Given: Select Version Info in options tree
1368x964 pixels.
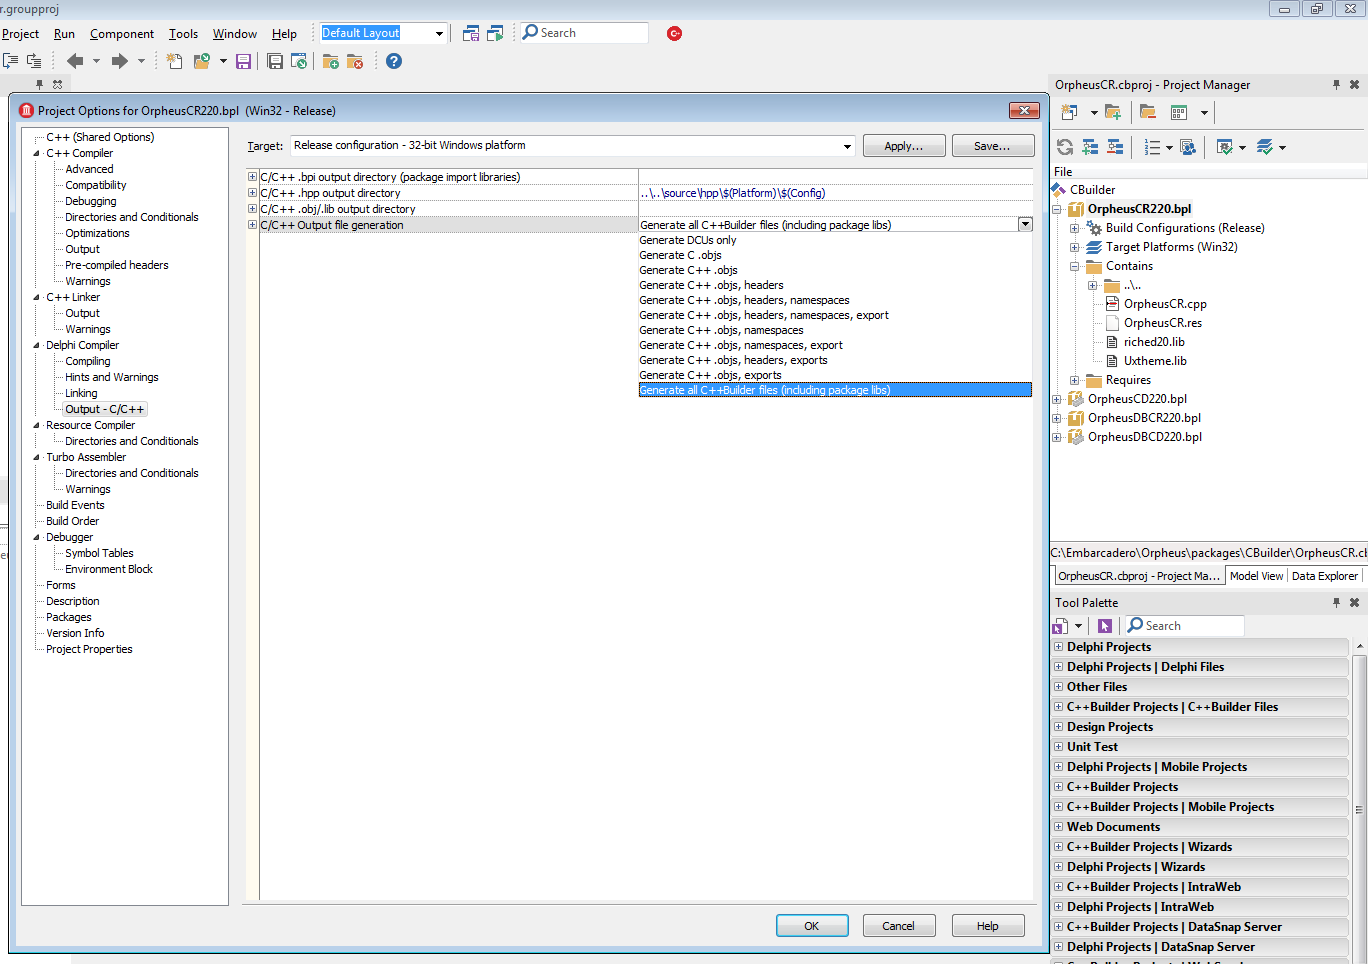Looking at the screenshot, I should [x=75, y=633].
